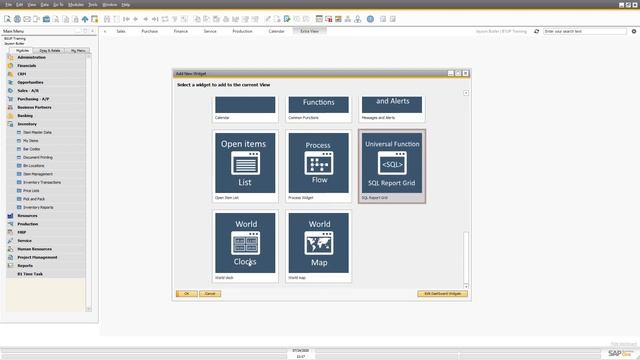Select the Process Flow widget
The height and width of the screenshot is (360, 640).
(319, 166)
